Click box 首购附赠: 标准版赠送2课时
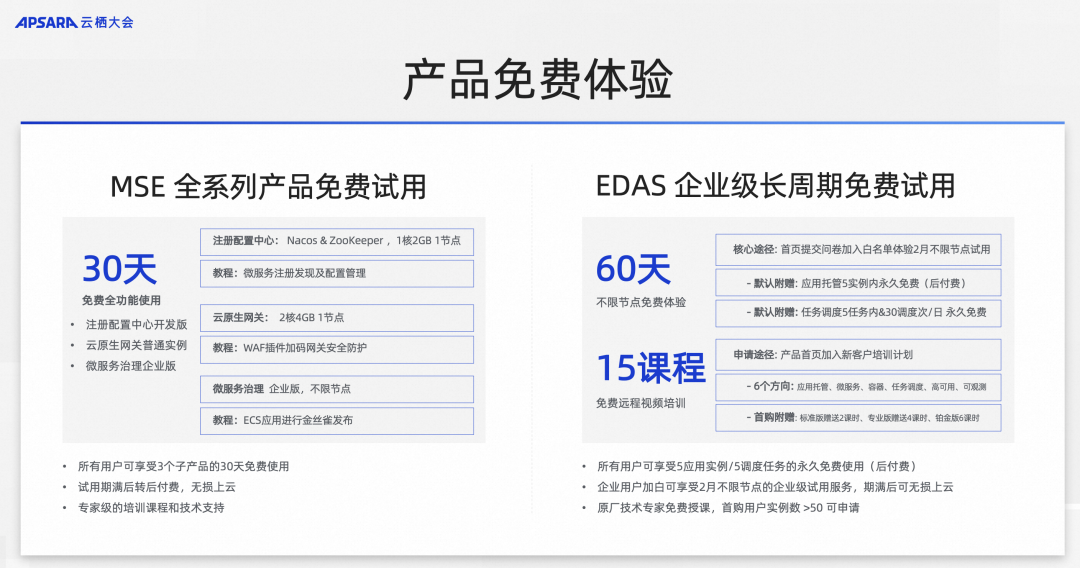This screenshot has height=568, width=1080. pyautogui.click(x=858, y=418)
